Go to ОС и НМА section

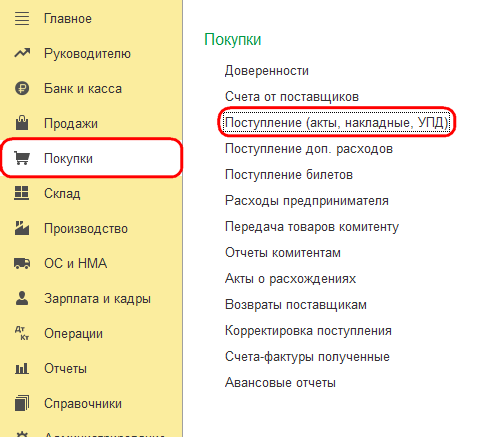pyautogui.click(x=76, y=263)
